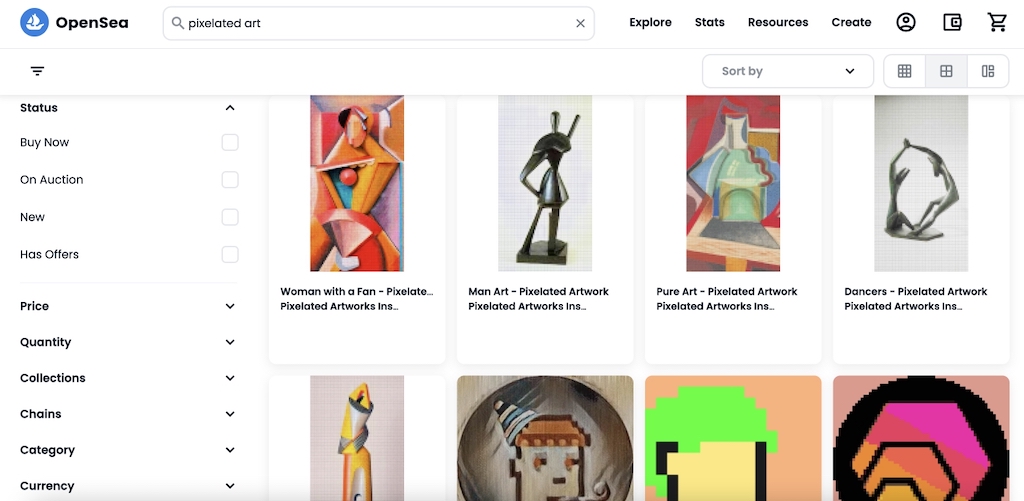Image resolution: width=1024 pixels, height=501 pixels.
Task: Expand the Price filter section
Action: coord(128,306)
